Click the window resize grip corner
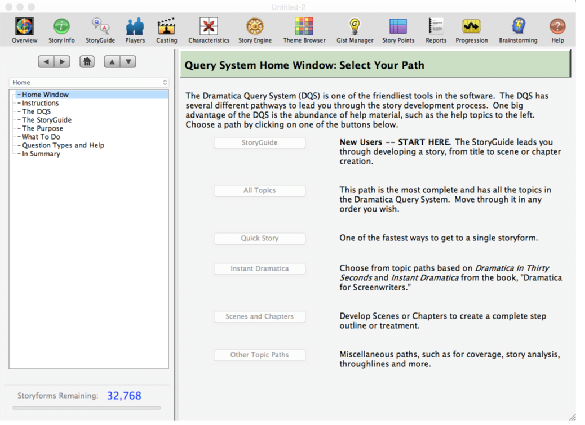Screen dimensions: 585x425 pos(572,418)
